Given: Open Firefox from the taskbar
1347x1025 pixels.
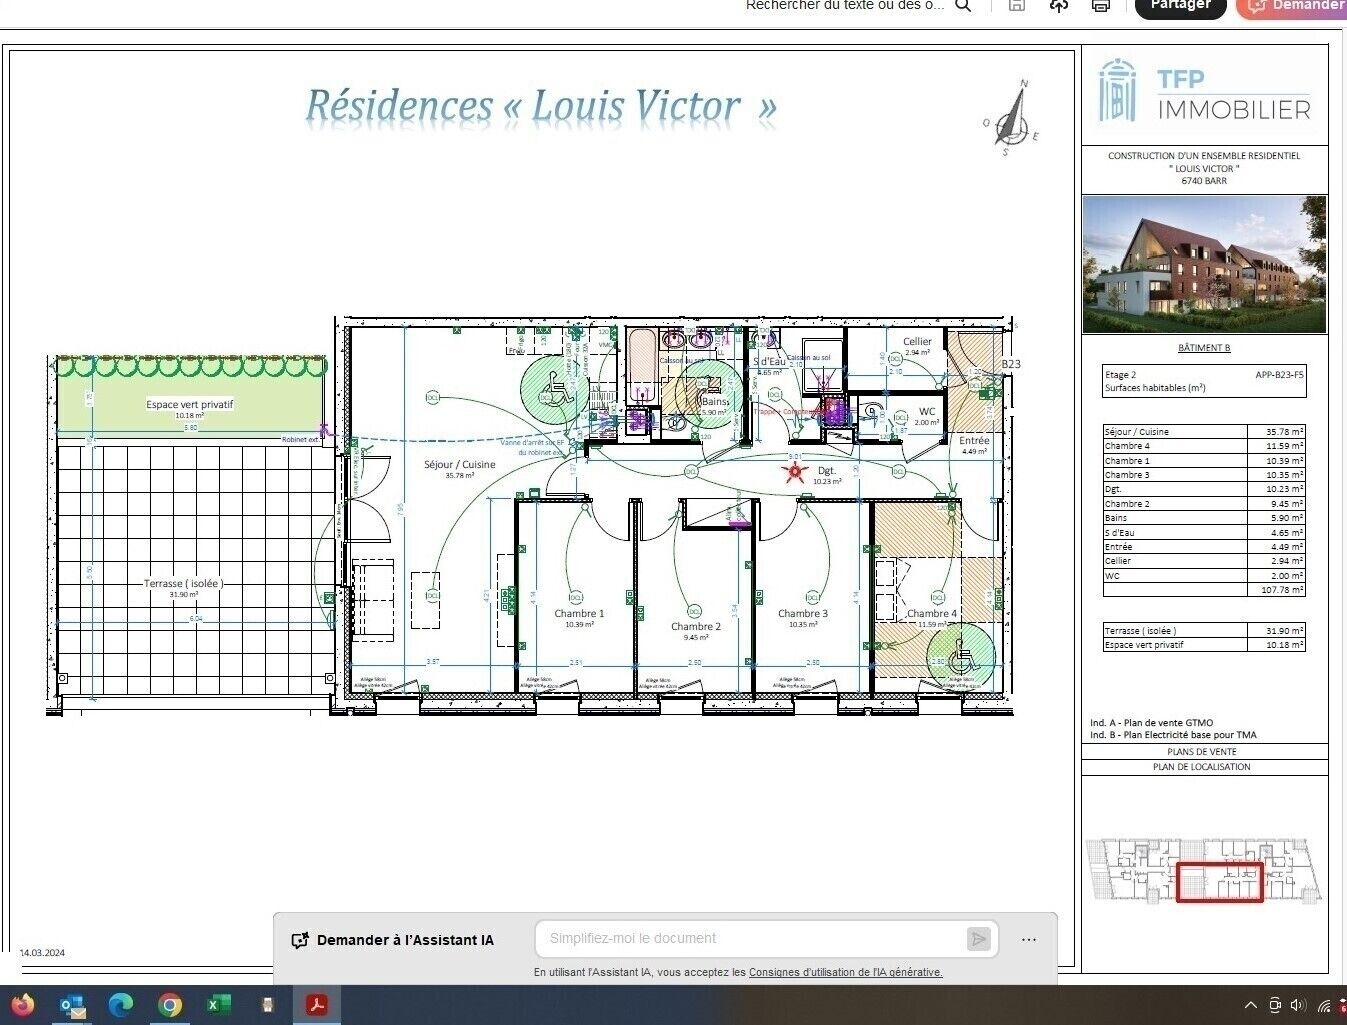Looking at the screenshot, I should pyautogui.click(x=22, y=1005).
